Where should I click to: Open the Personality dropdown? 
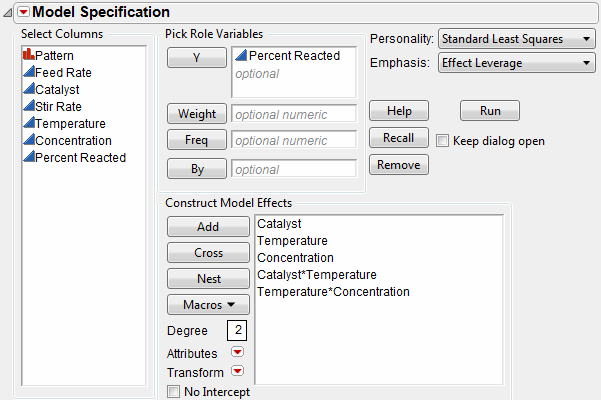(516, 39)
